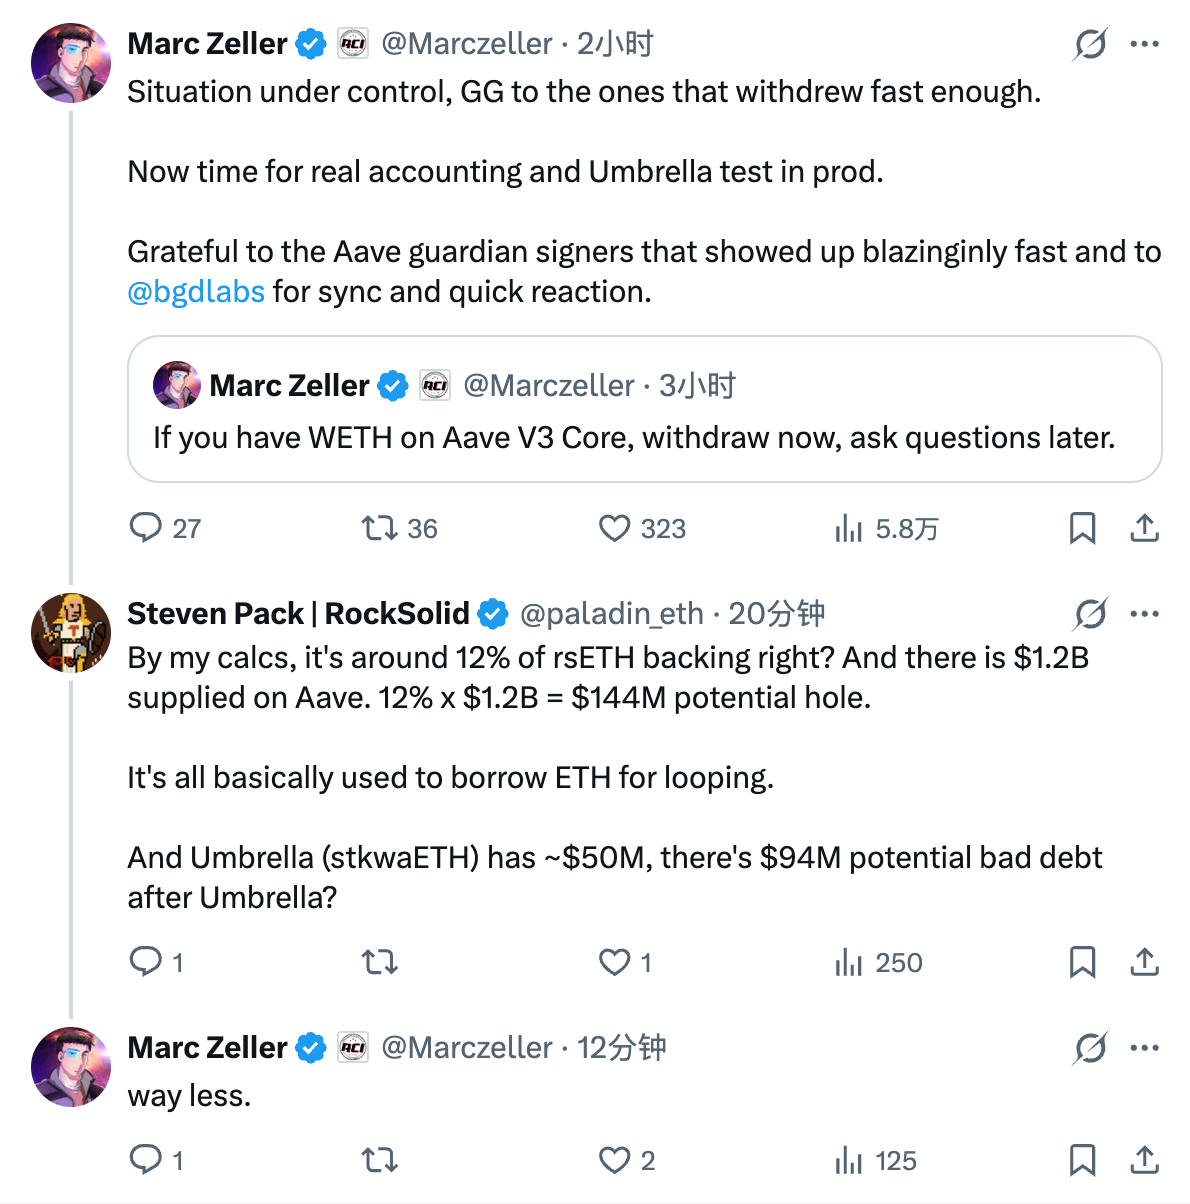Open the @bgdlabs profile link

pyautogui.click(x=196, y=291)
